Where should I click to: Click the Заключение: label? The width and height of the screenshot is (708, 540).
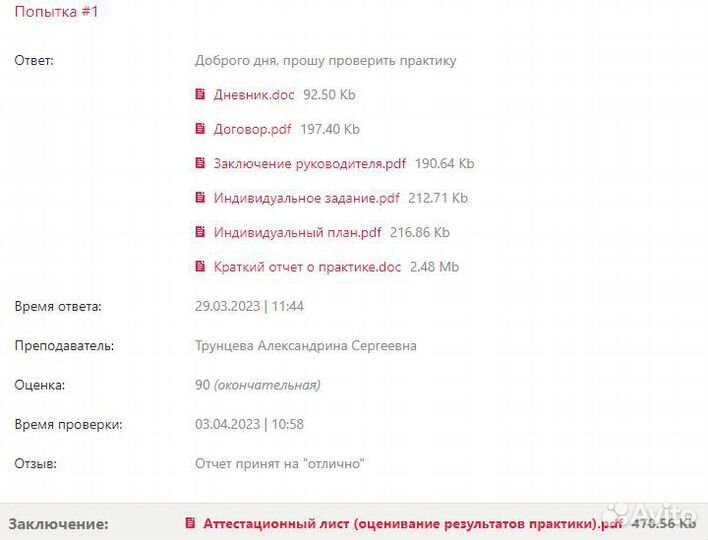click(x=58, y=524)
